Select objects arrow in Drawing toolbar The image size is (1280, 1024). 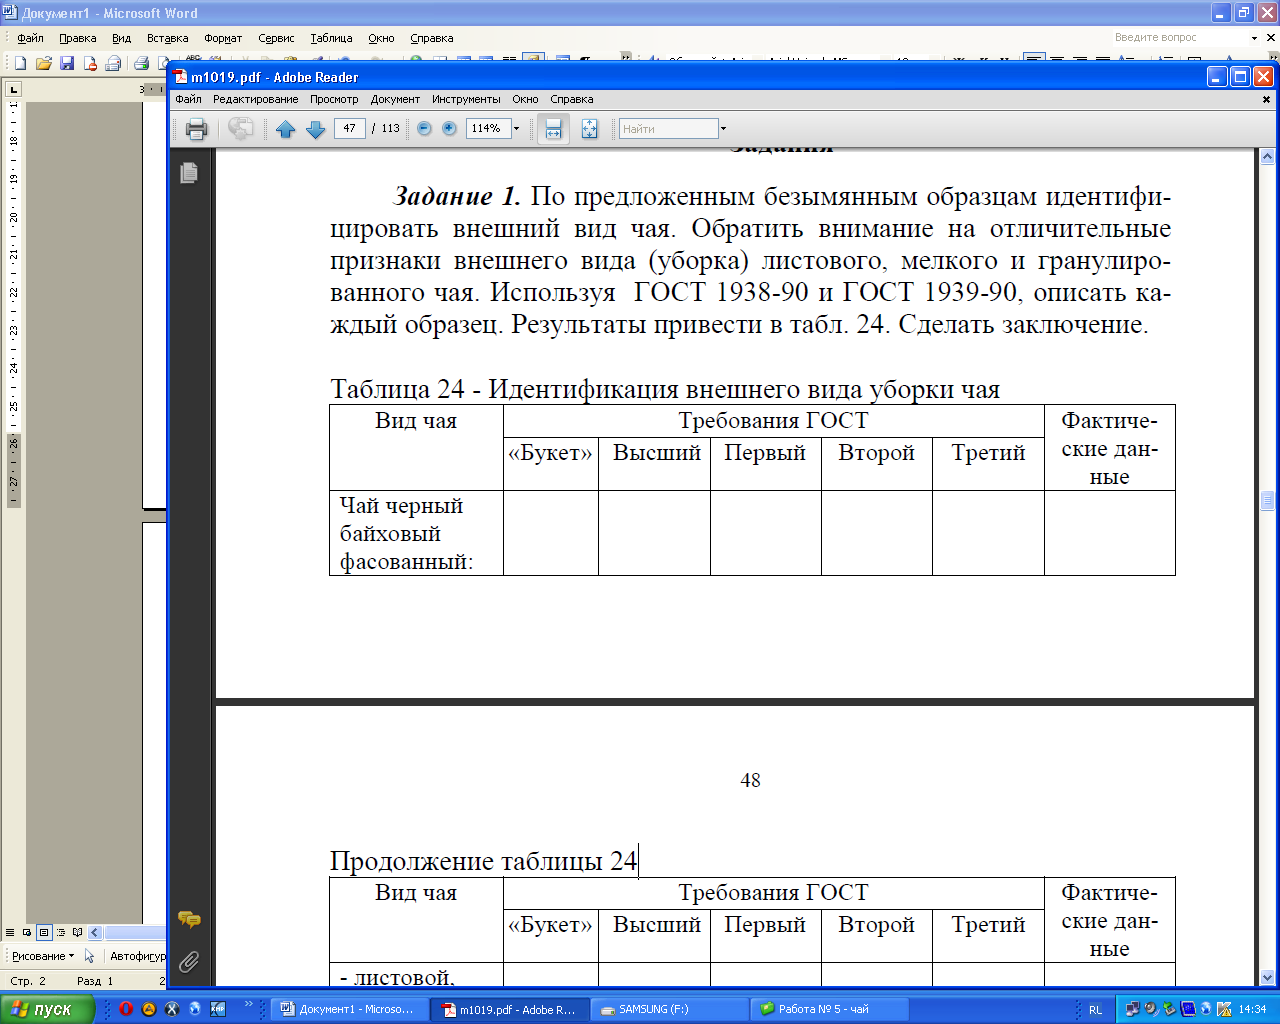click(x=90, y=956)
